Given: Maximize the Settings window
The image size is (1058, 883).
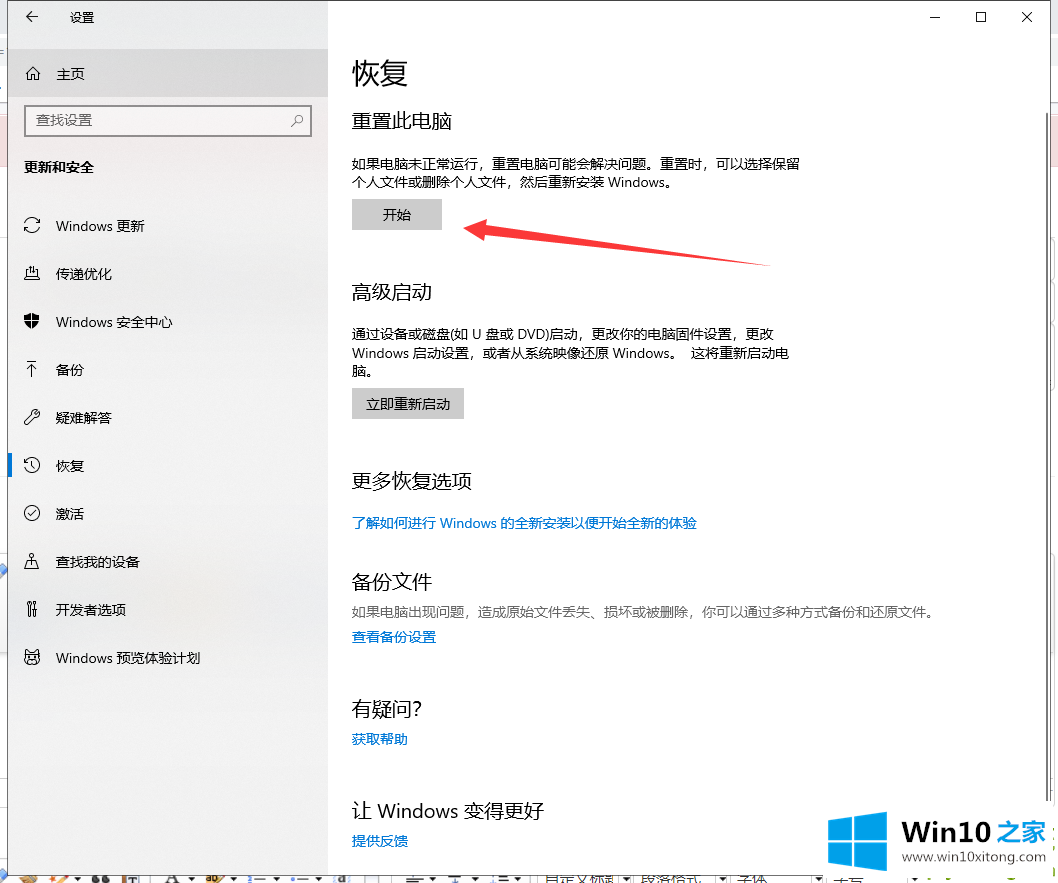Looking at the screenshot, I should [980, 18].
